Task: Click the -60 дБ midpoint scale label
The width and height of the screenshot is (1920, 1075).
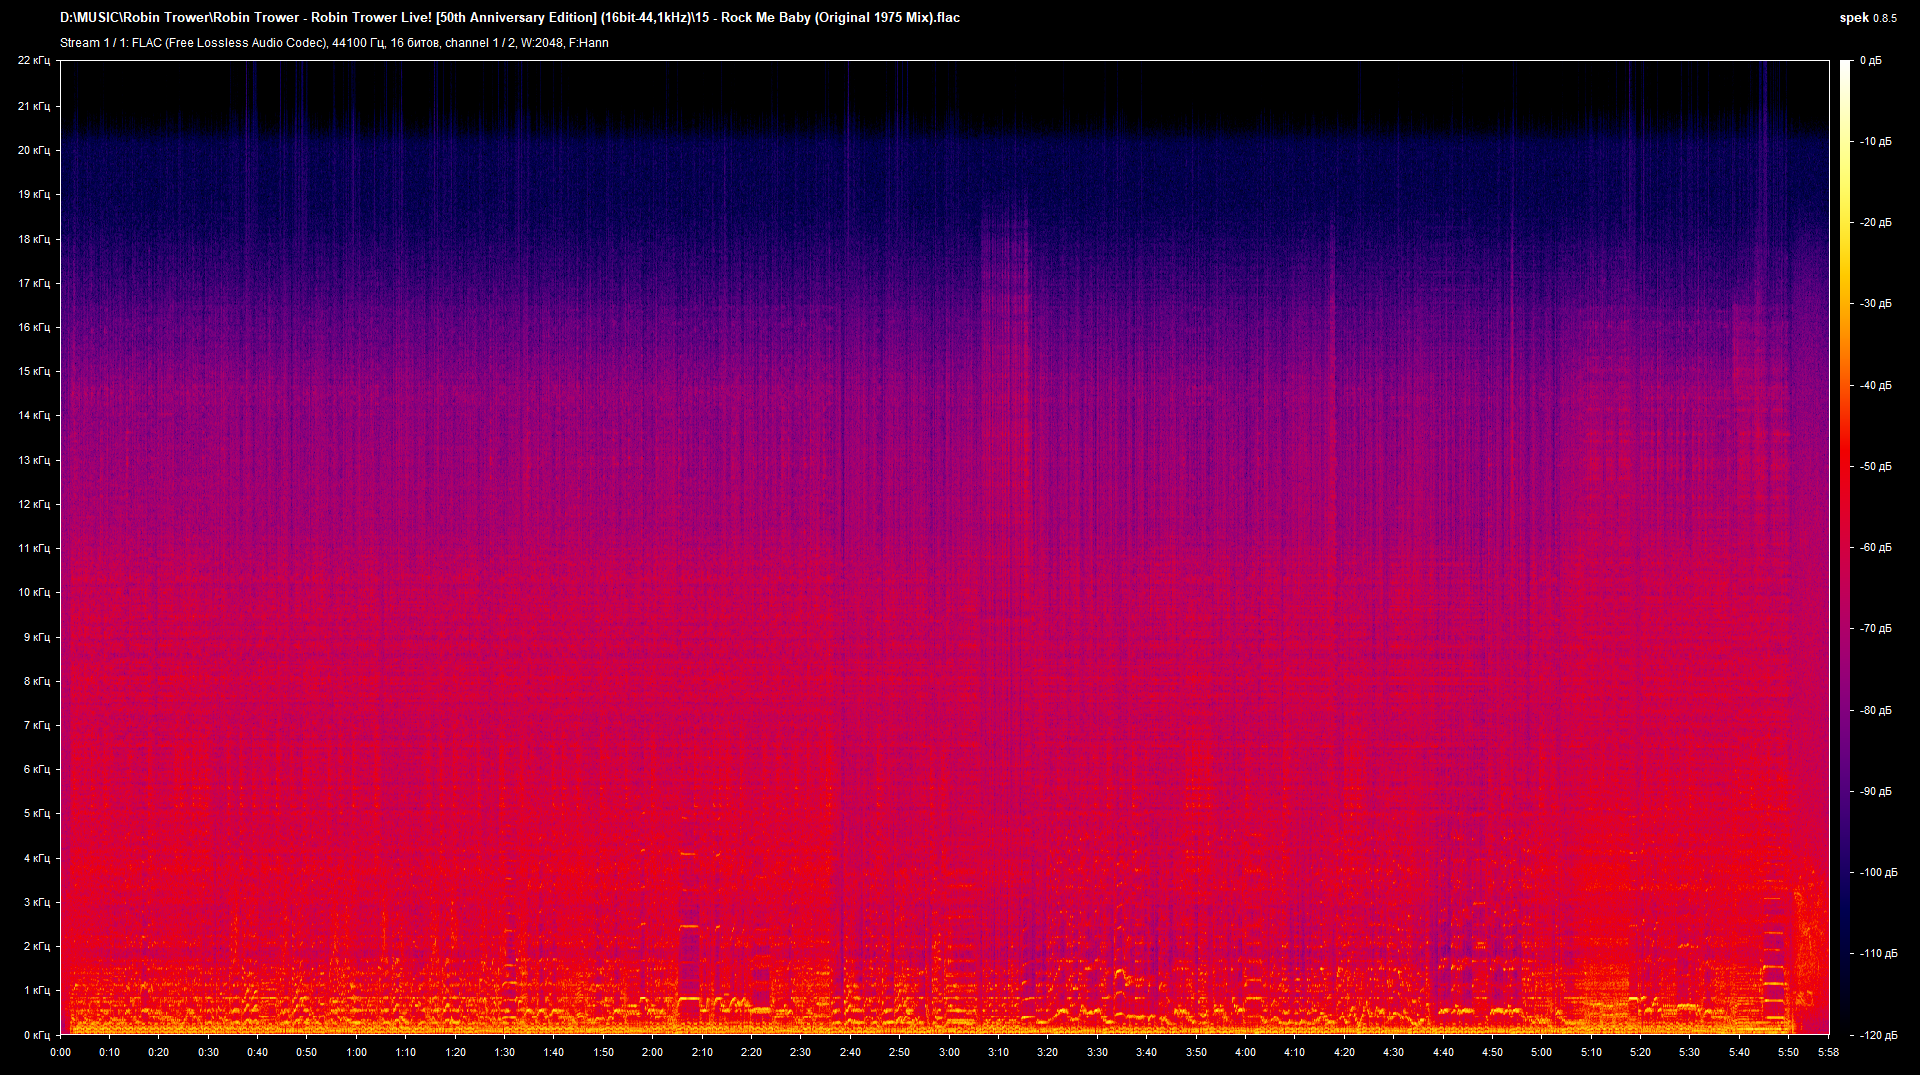Action: (x=1878, y=547)
